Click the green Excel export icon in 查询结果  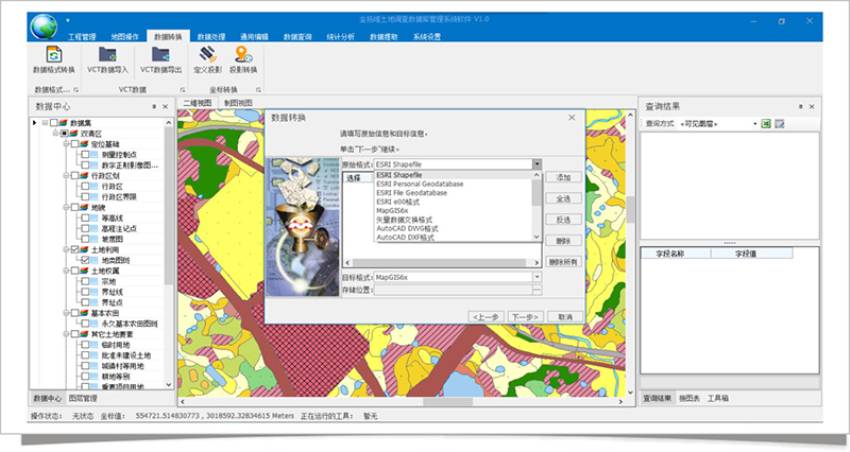click(x=765, y=124)
